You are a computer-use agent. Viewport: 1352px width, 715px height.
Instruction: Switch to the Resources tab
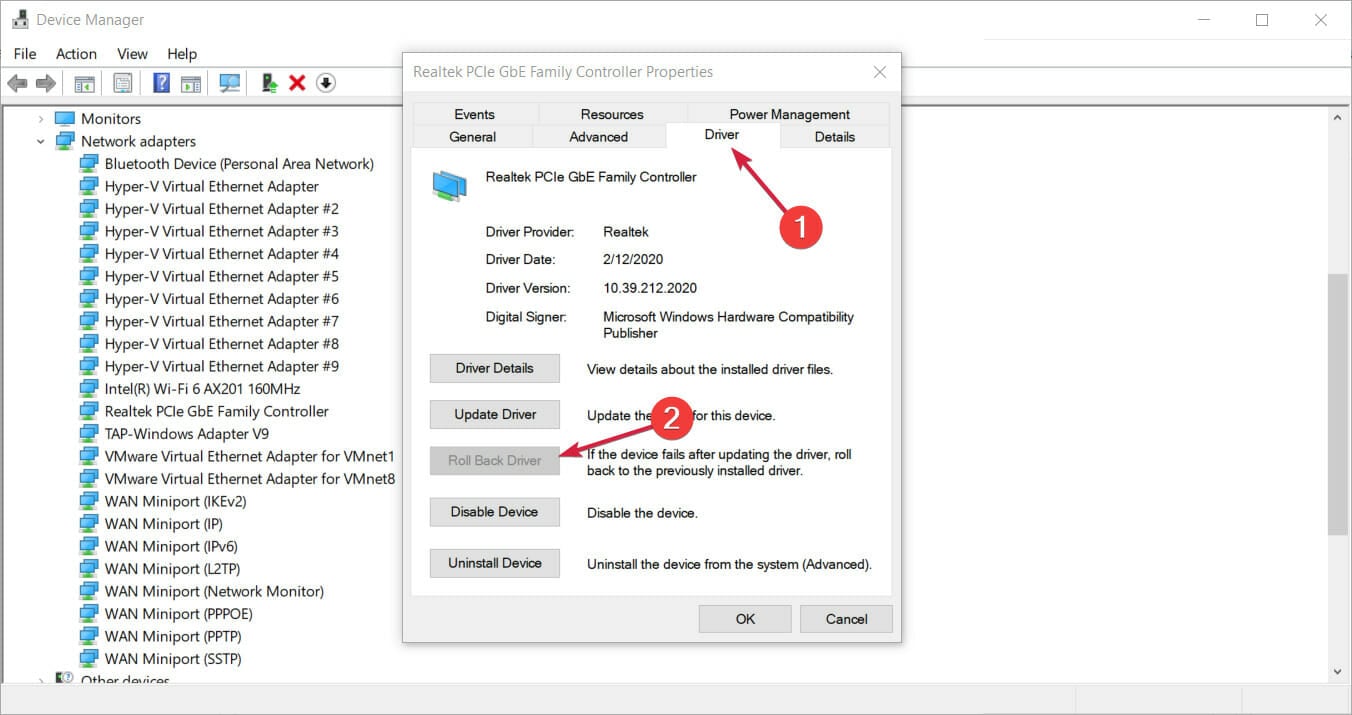pos(612,114)
